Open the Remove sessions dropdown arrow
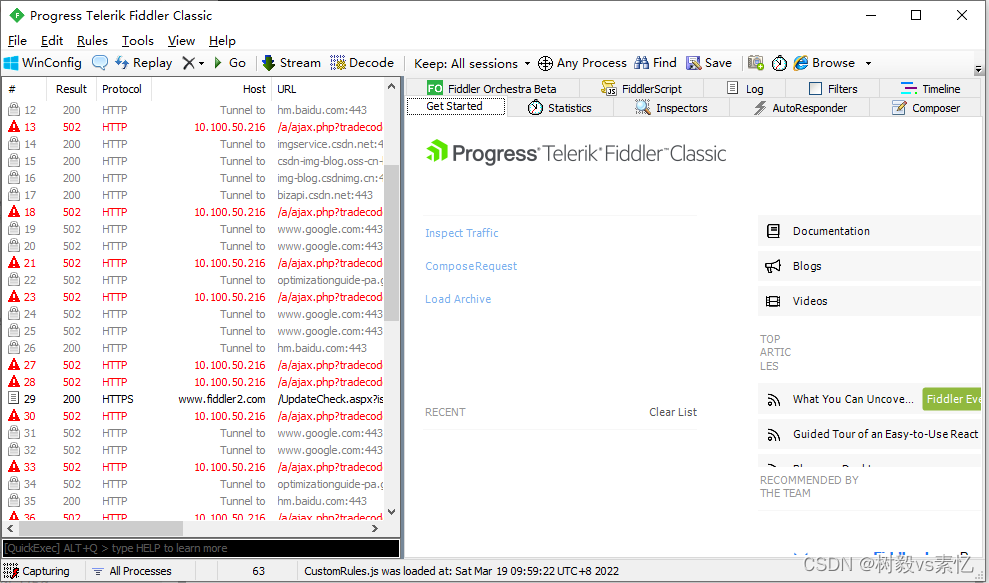The width and height of the screenshot is (989, 583). (x=202, y=63)
